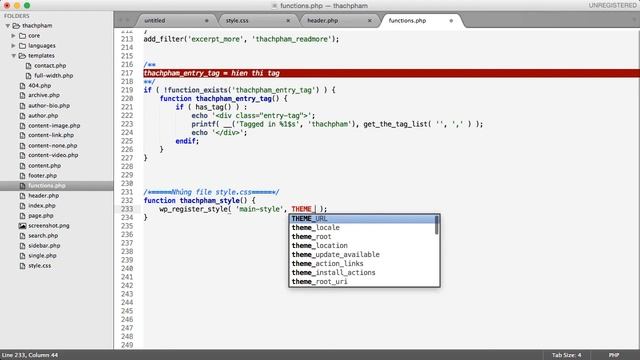Image resolution: width=640 pixels, height=360 pixels.
Task: Open single.php in the sidebar
Action: tap(42, 256)
